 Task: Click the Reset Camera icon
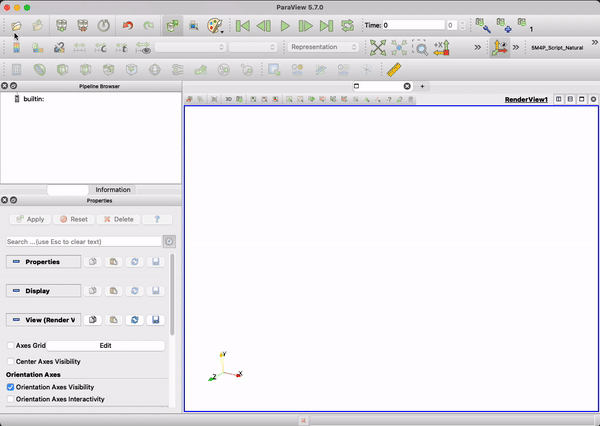[x=377, y=47]
